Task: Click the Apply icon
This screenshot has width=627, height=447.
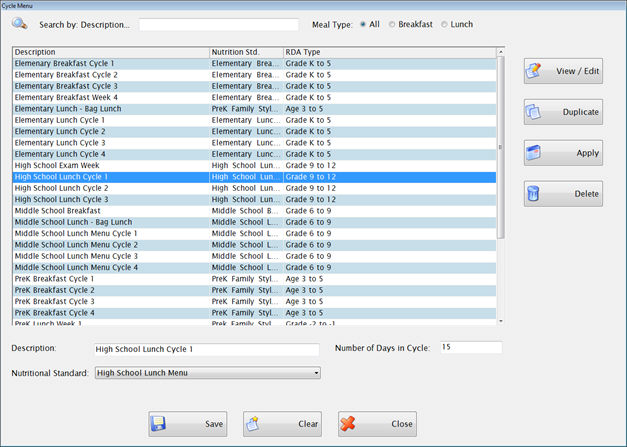Action: (536, 153)
